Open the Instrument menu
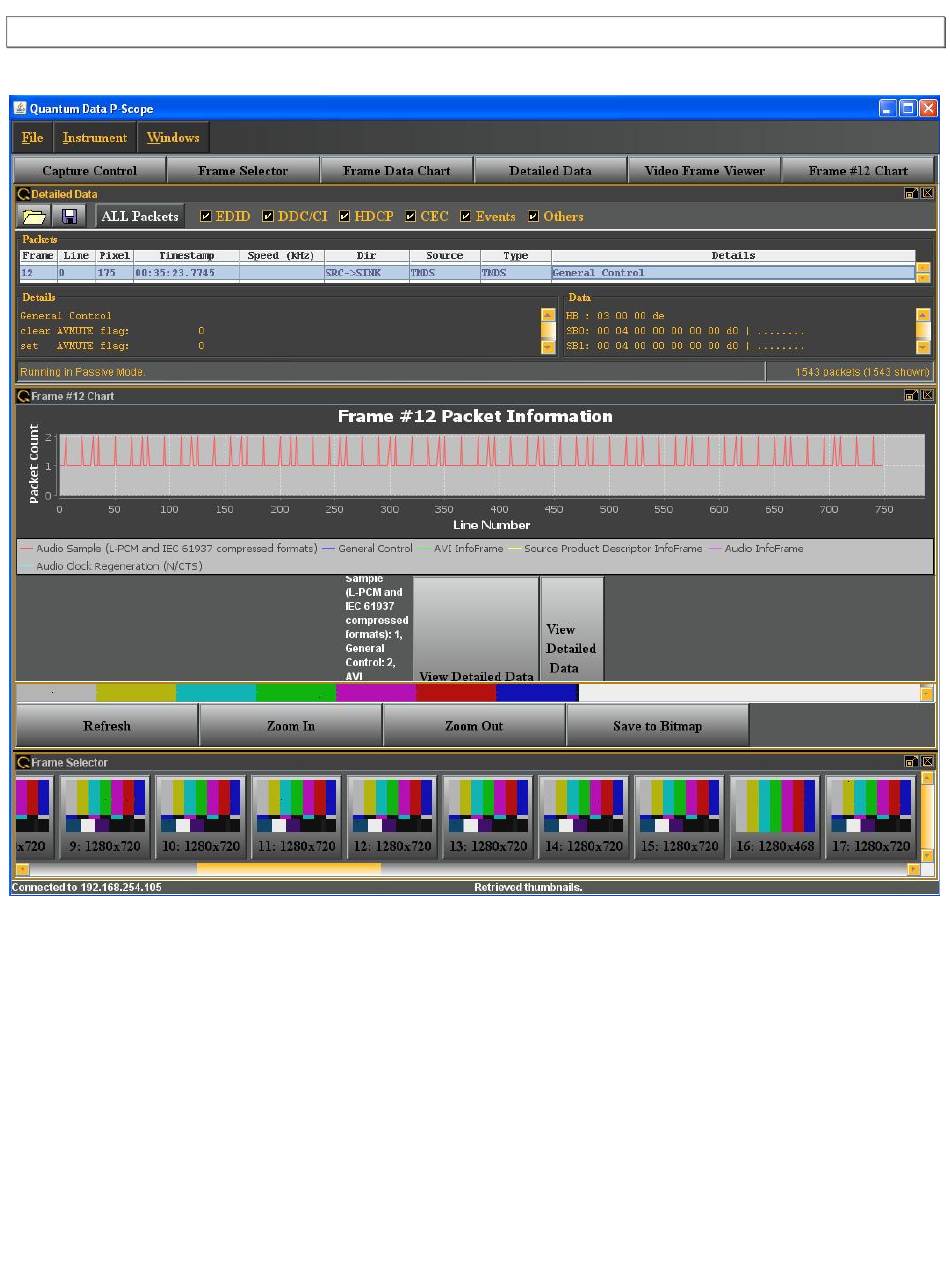 click(95, 138)
